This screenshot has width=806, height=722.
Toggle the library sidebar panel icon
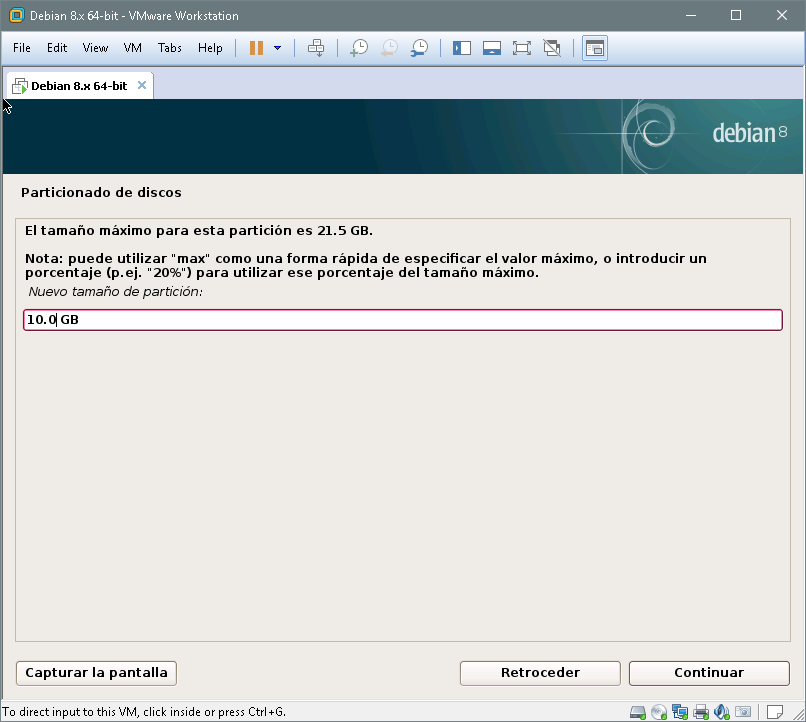pyautogui.click(x=462, y=48)
